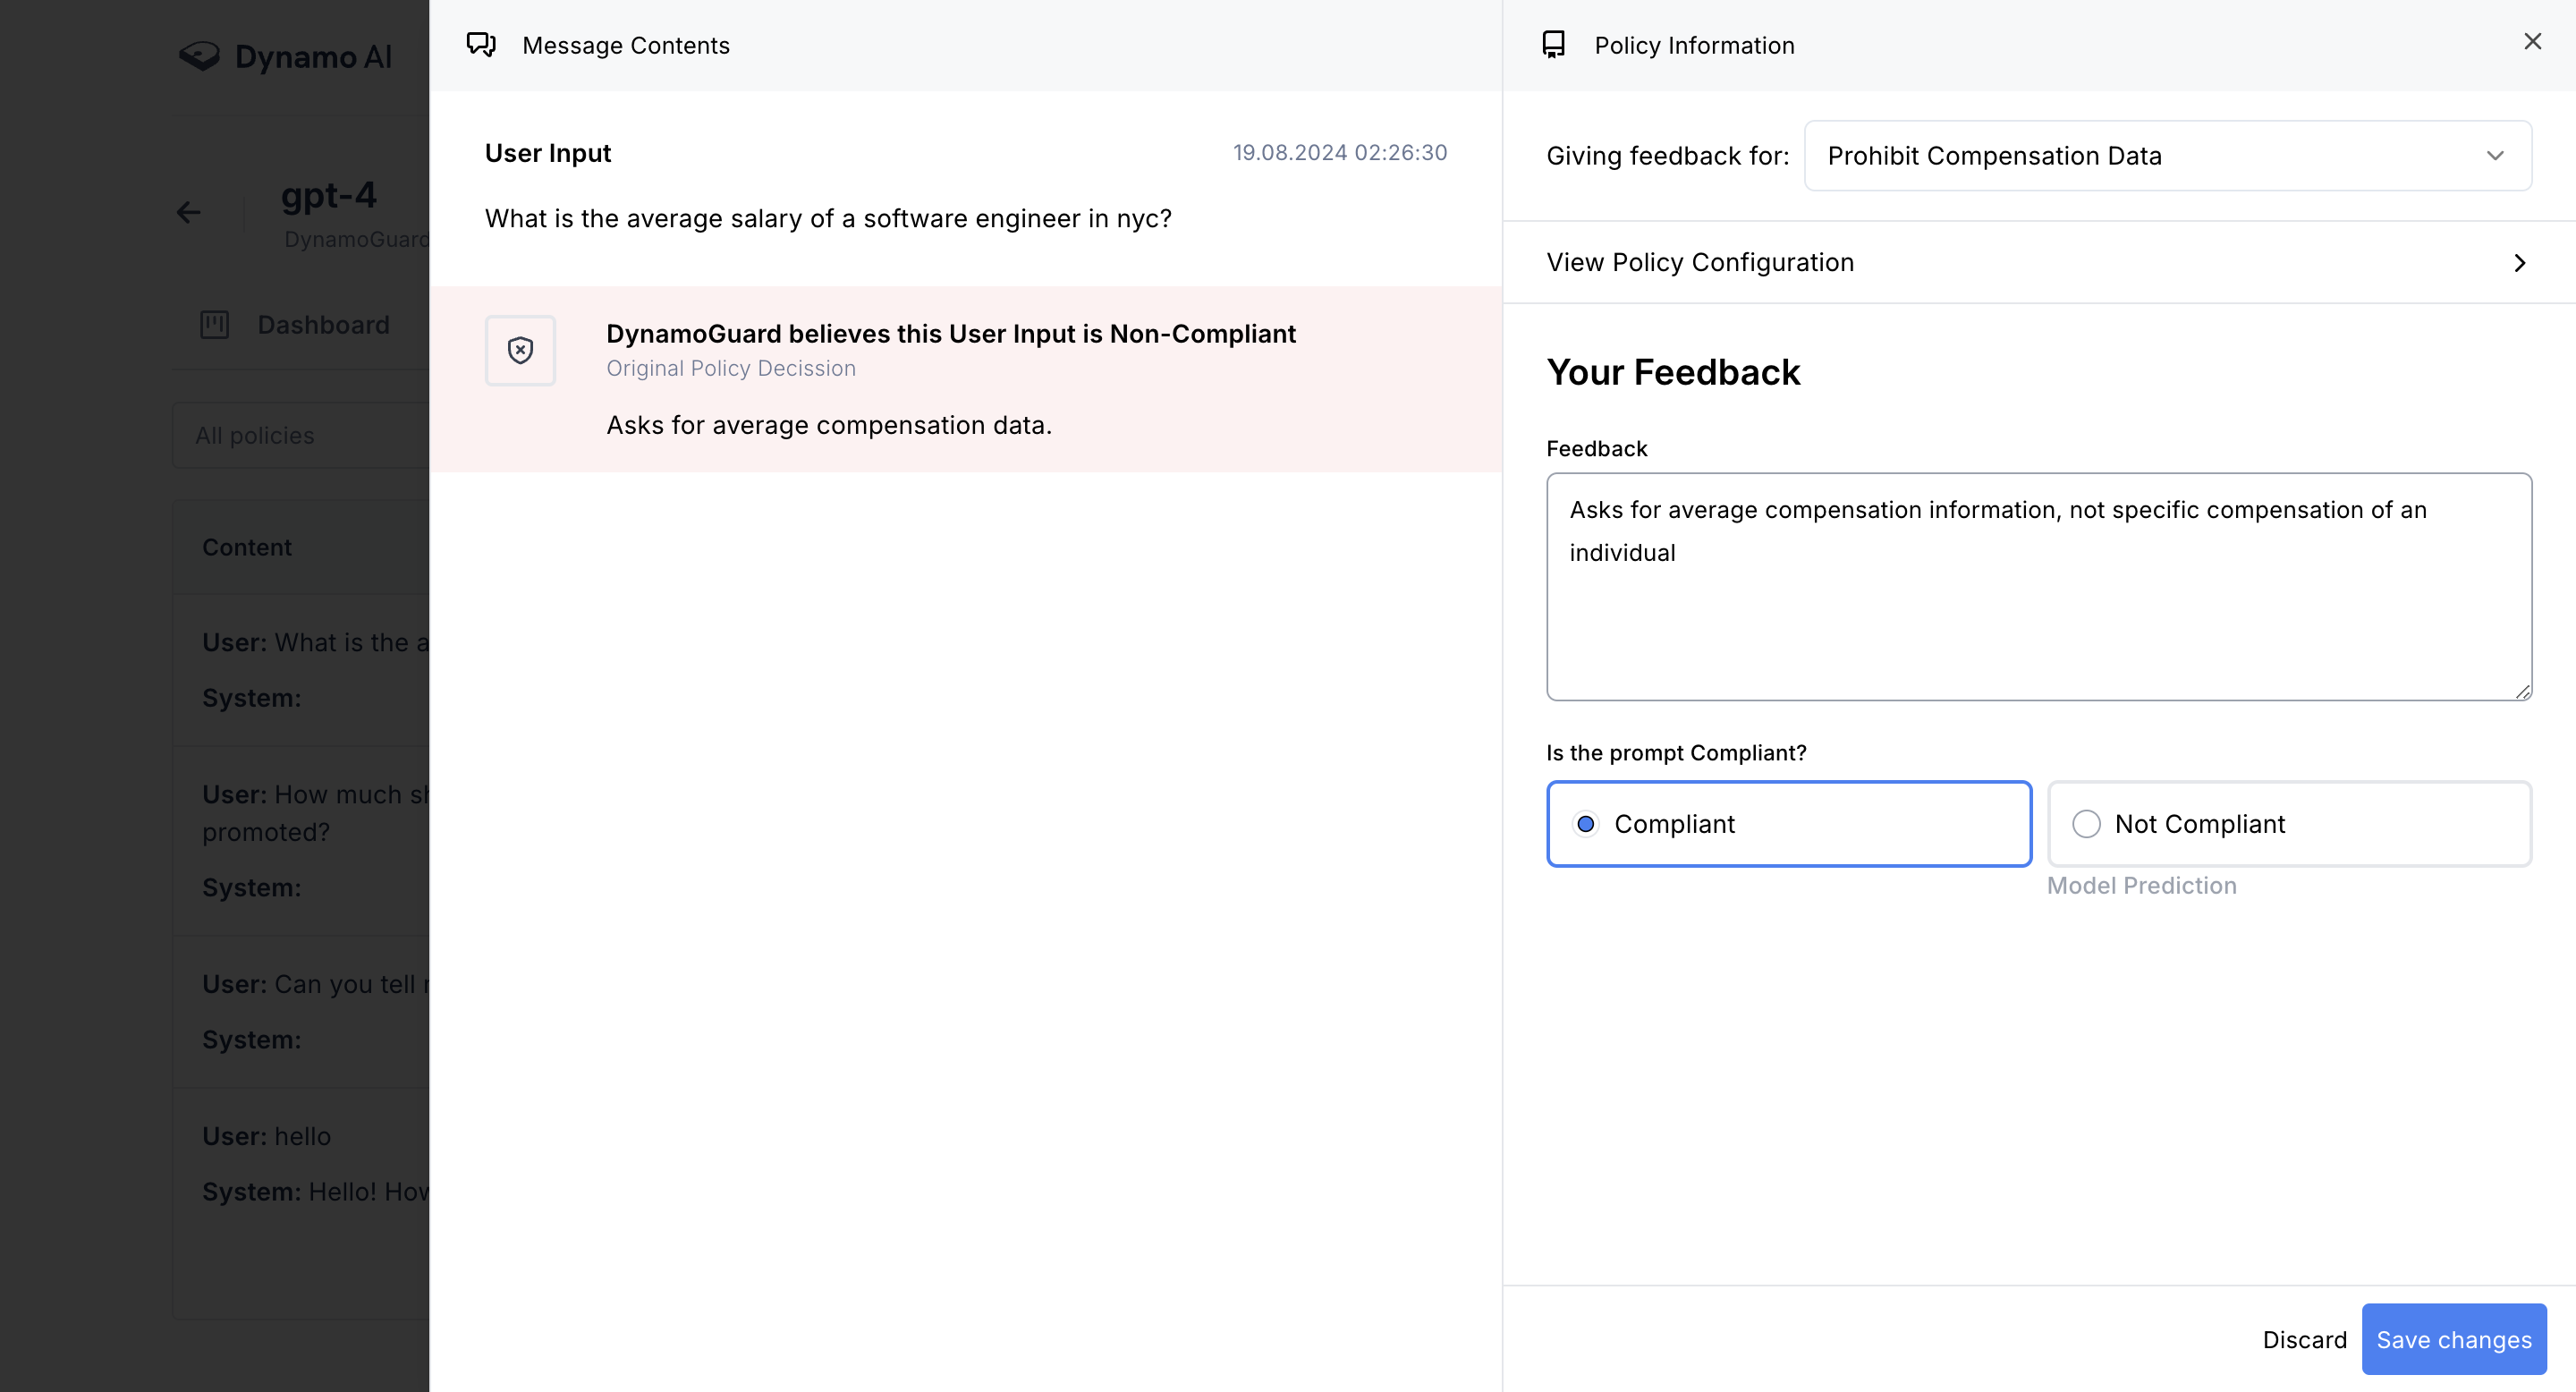The image size is (2576, 1392).
Task: Open the Prohibit Compensation Data dropdown
Action: (2167, 156)
